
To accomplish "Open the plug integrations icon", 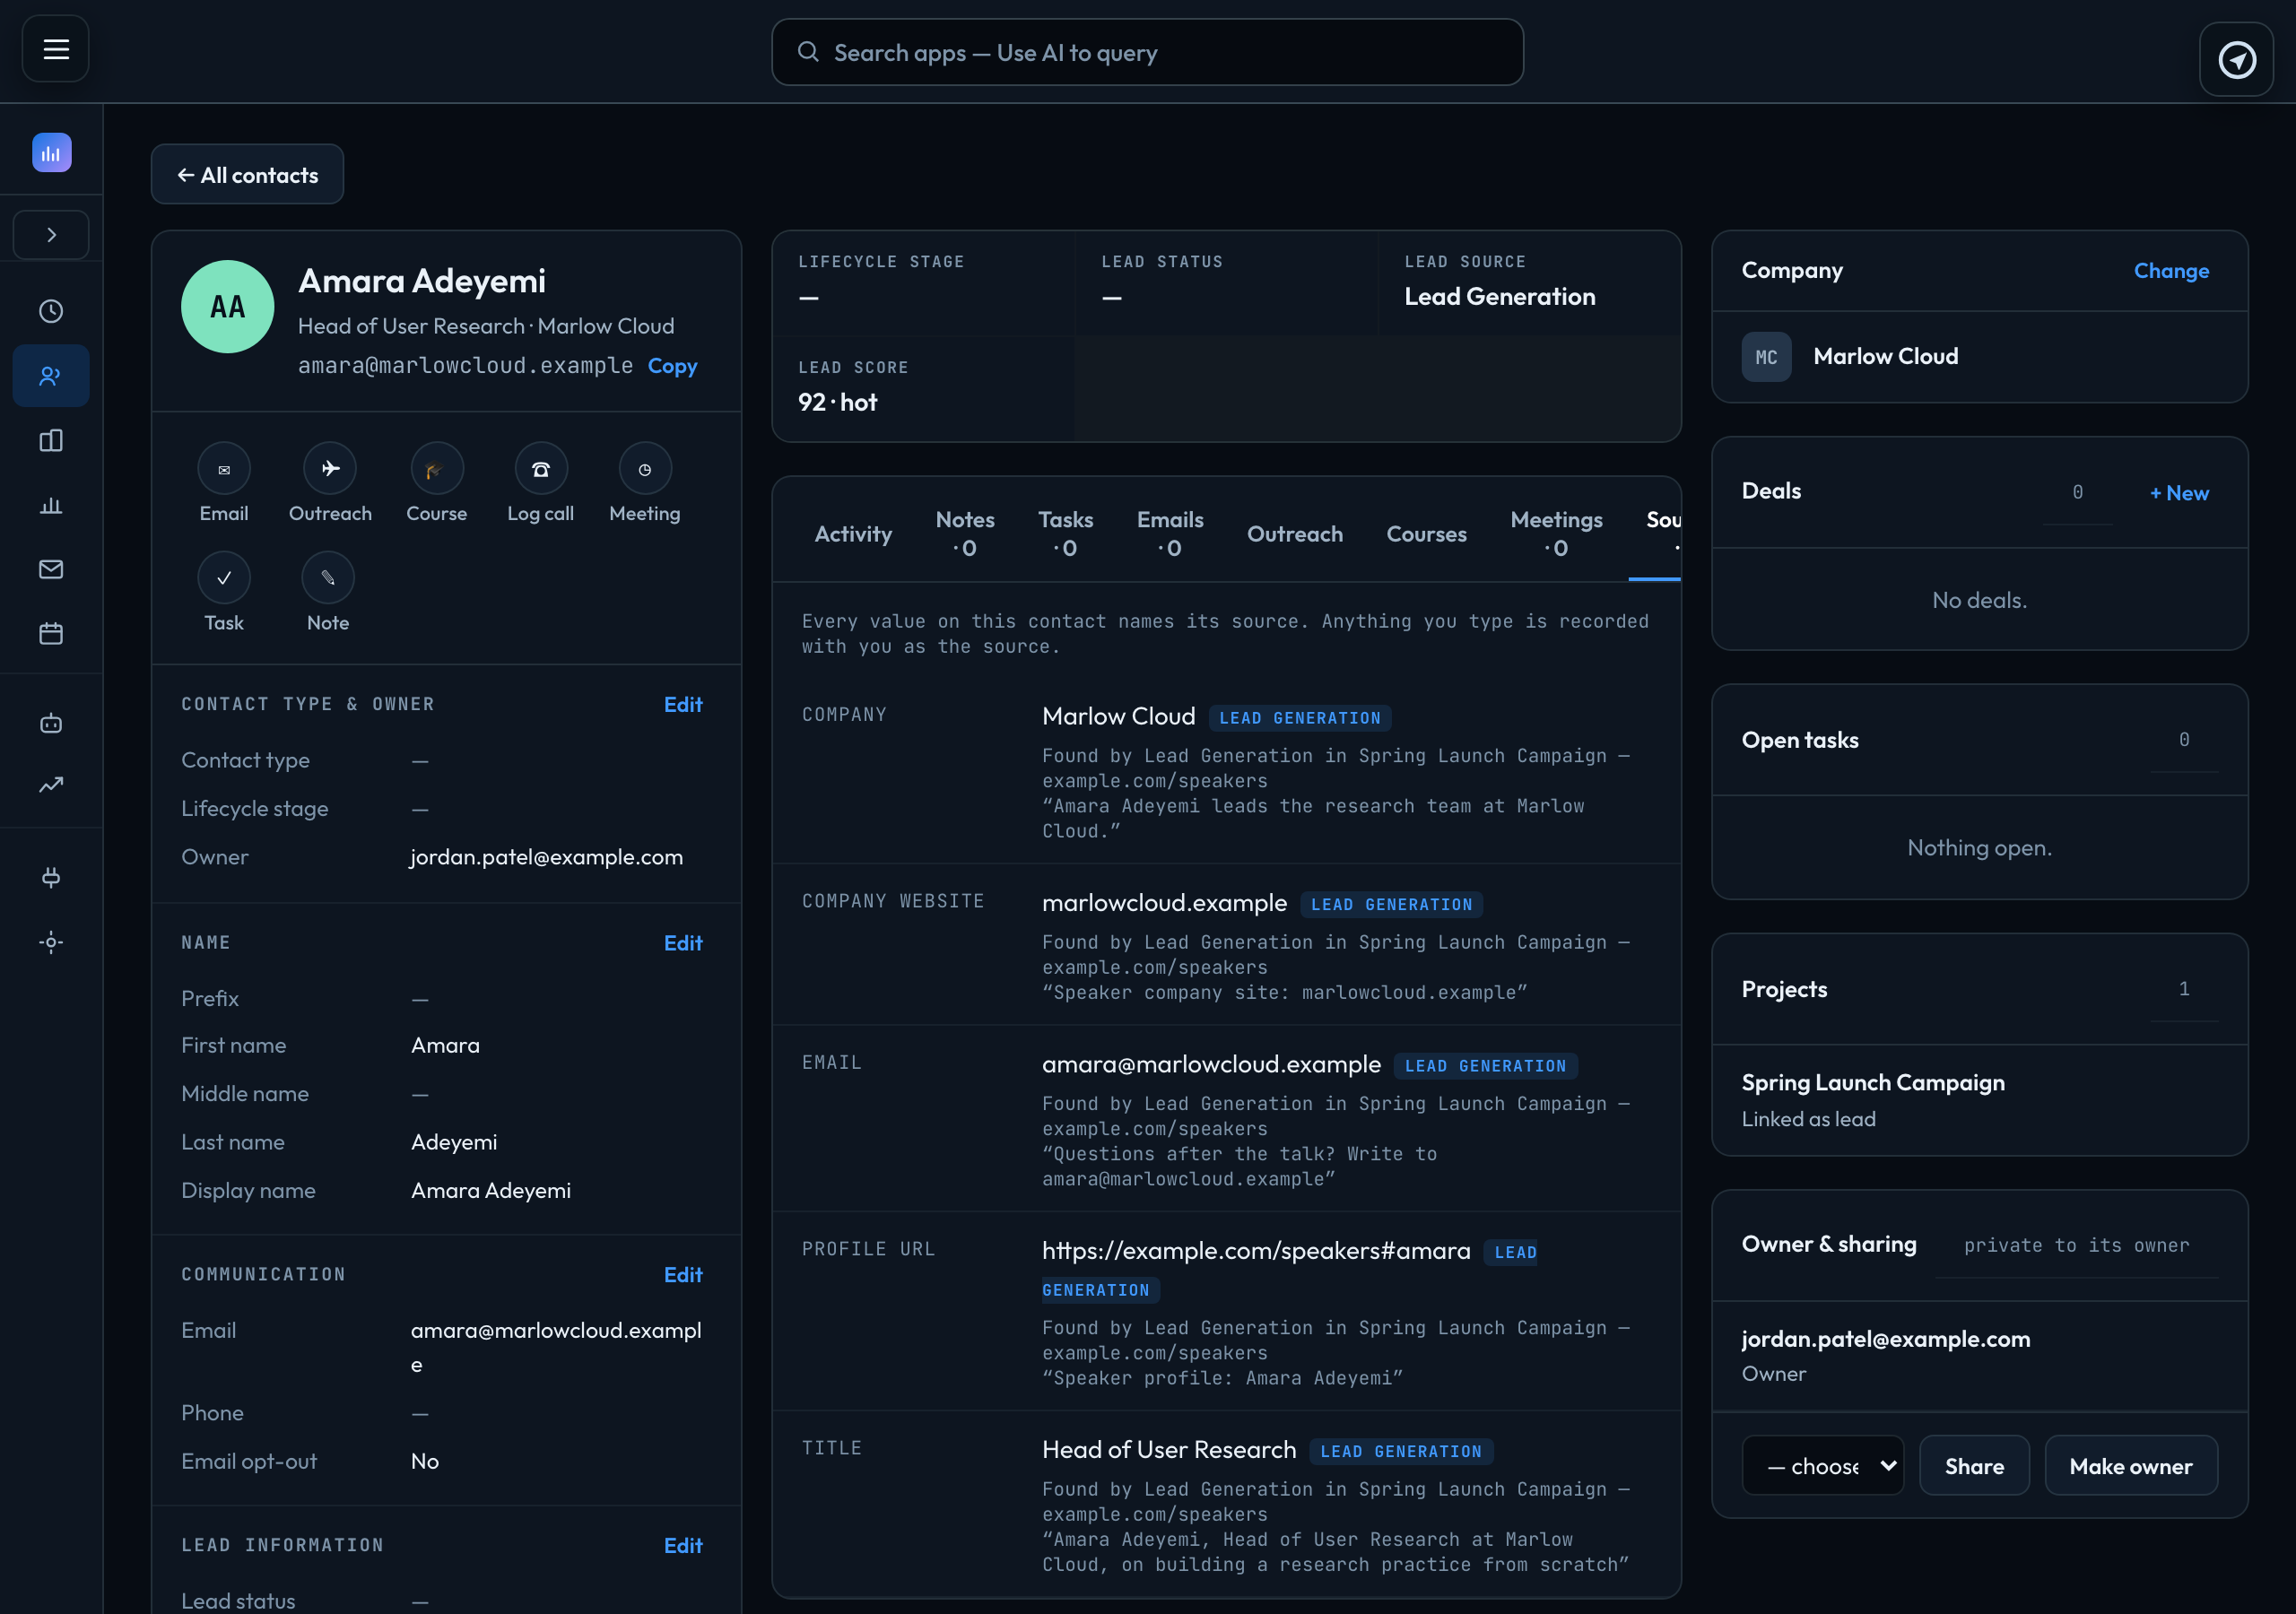I will 51,877.
